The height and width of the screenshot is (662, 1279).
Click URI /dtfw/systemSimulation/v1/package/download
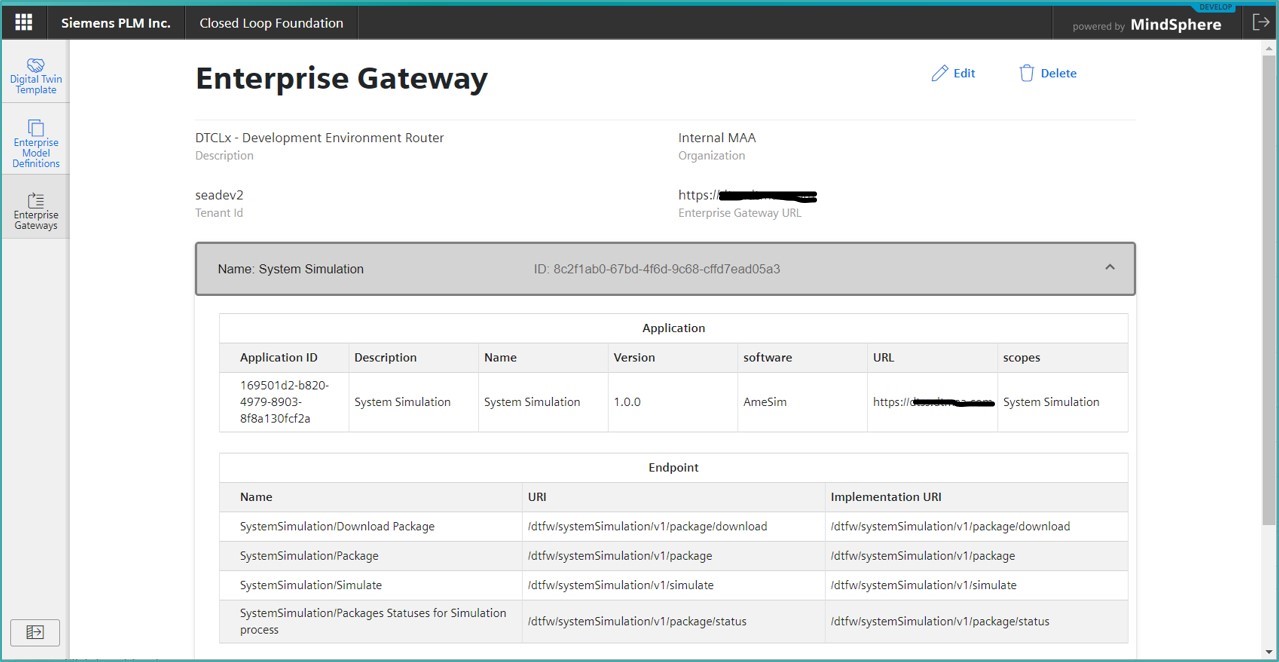[647, 527]
